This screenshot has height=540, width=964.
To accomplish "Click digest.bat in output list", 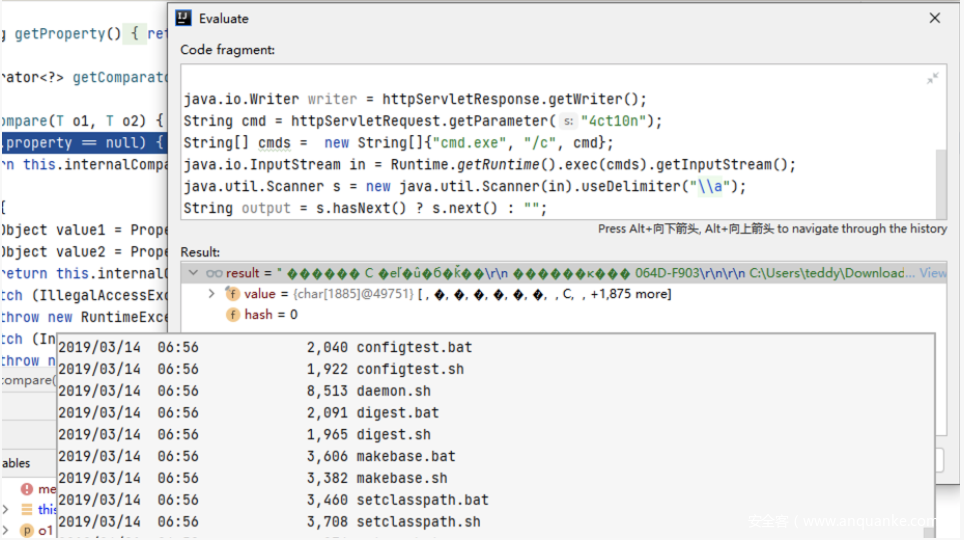I will (398, 413).
